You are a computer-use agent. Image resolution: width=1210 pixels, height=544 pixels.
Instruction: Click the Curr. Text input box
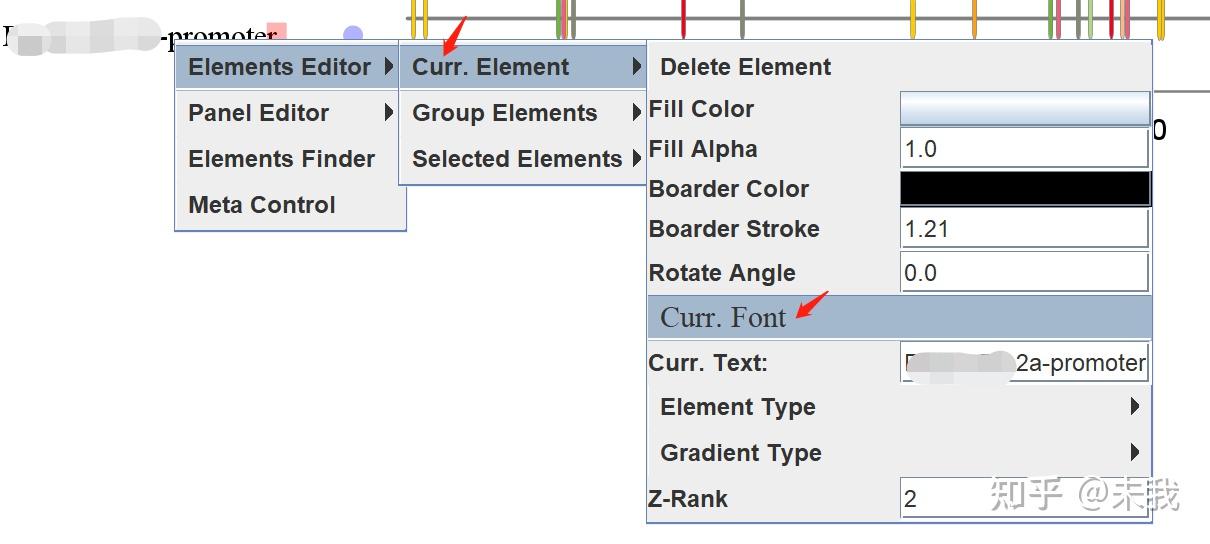pos(1024,363)
